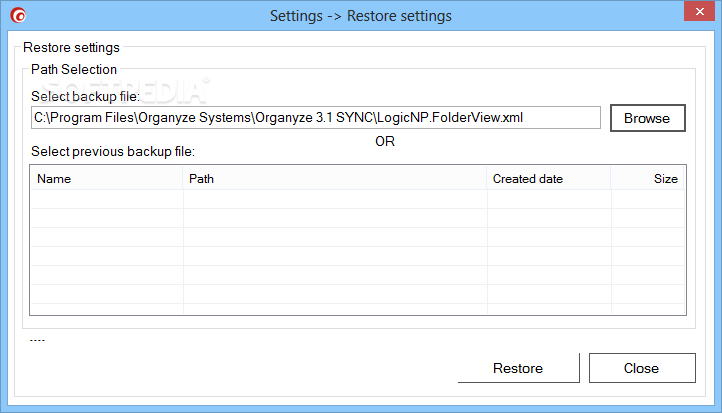Image resolution: width=722 pixels, height=413 pixels.
Task: Click the 'Path Selection' group label
Action: tap(74, 70)
